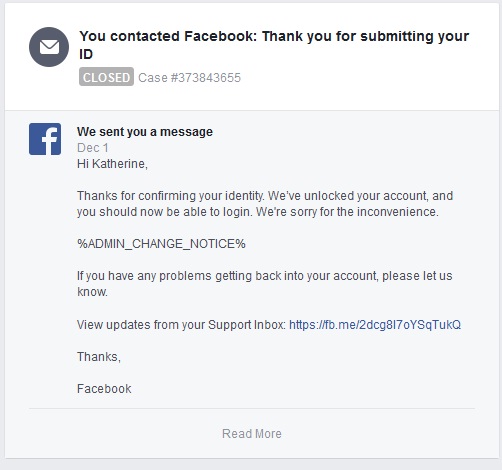The height and width of the screenshot is (470, 502).
Task: Expand message with Read More
Action: 252,434
